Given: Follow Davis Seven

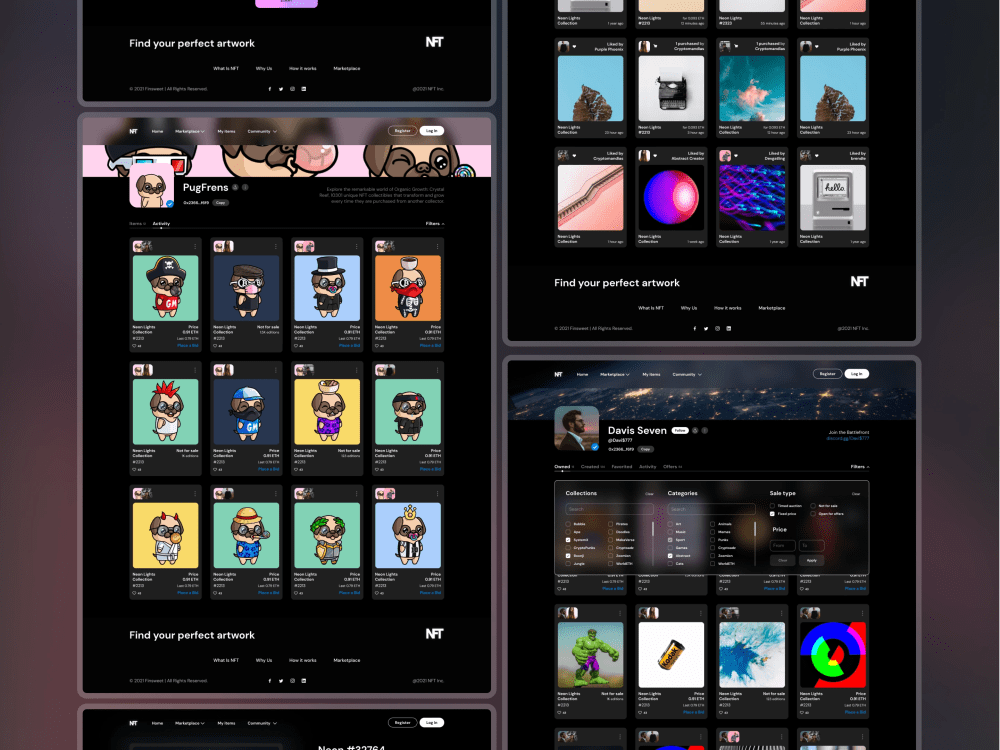Looking at the screenshot, I should [680, 430].
